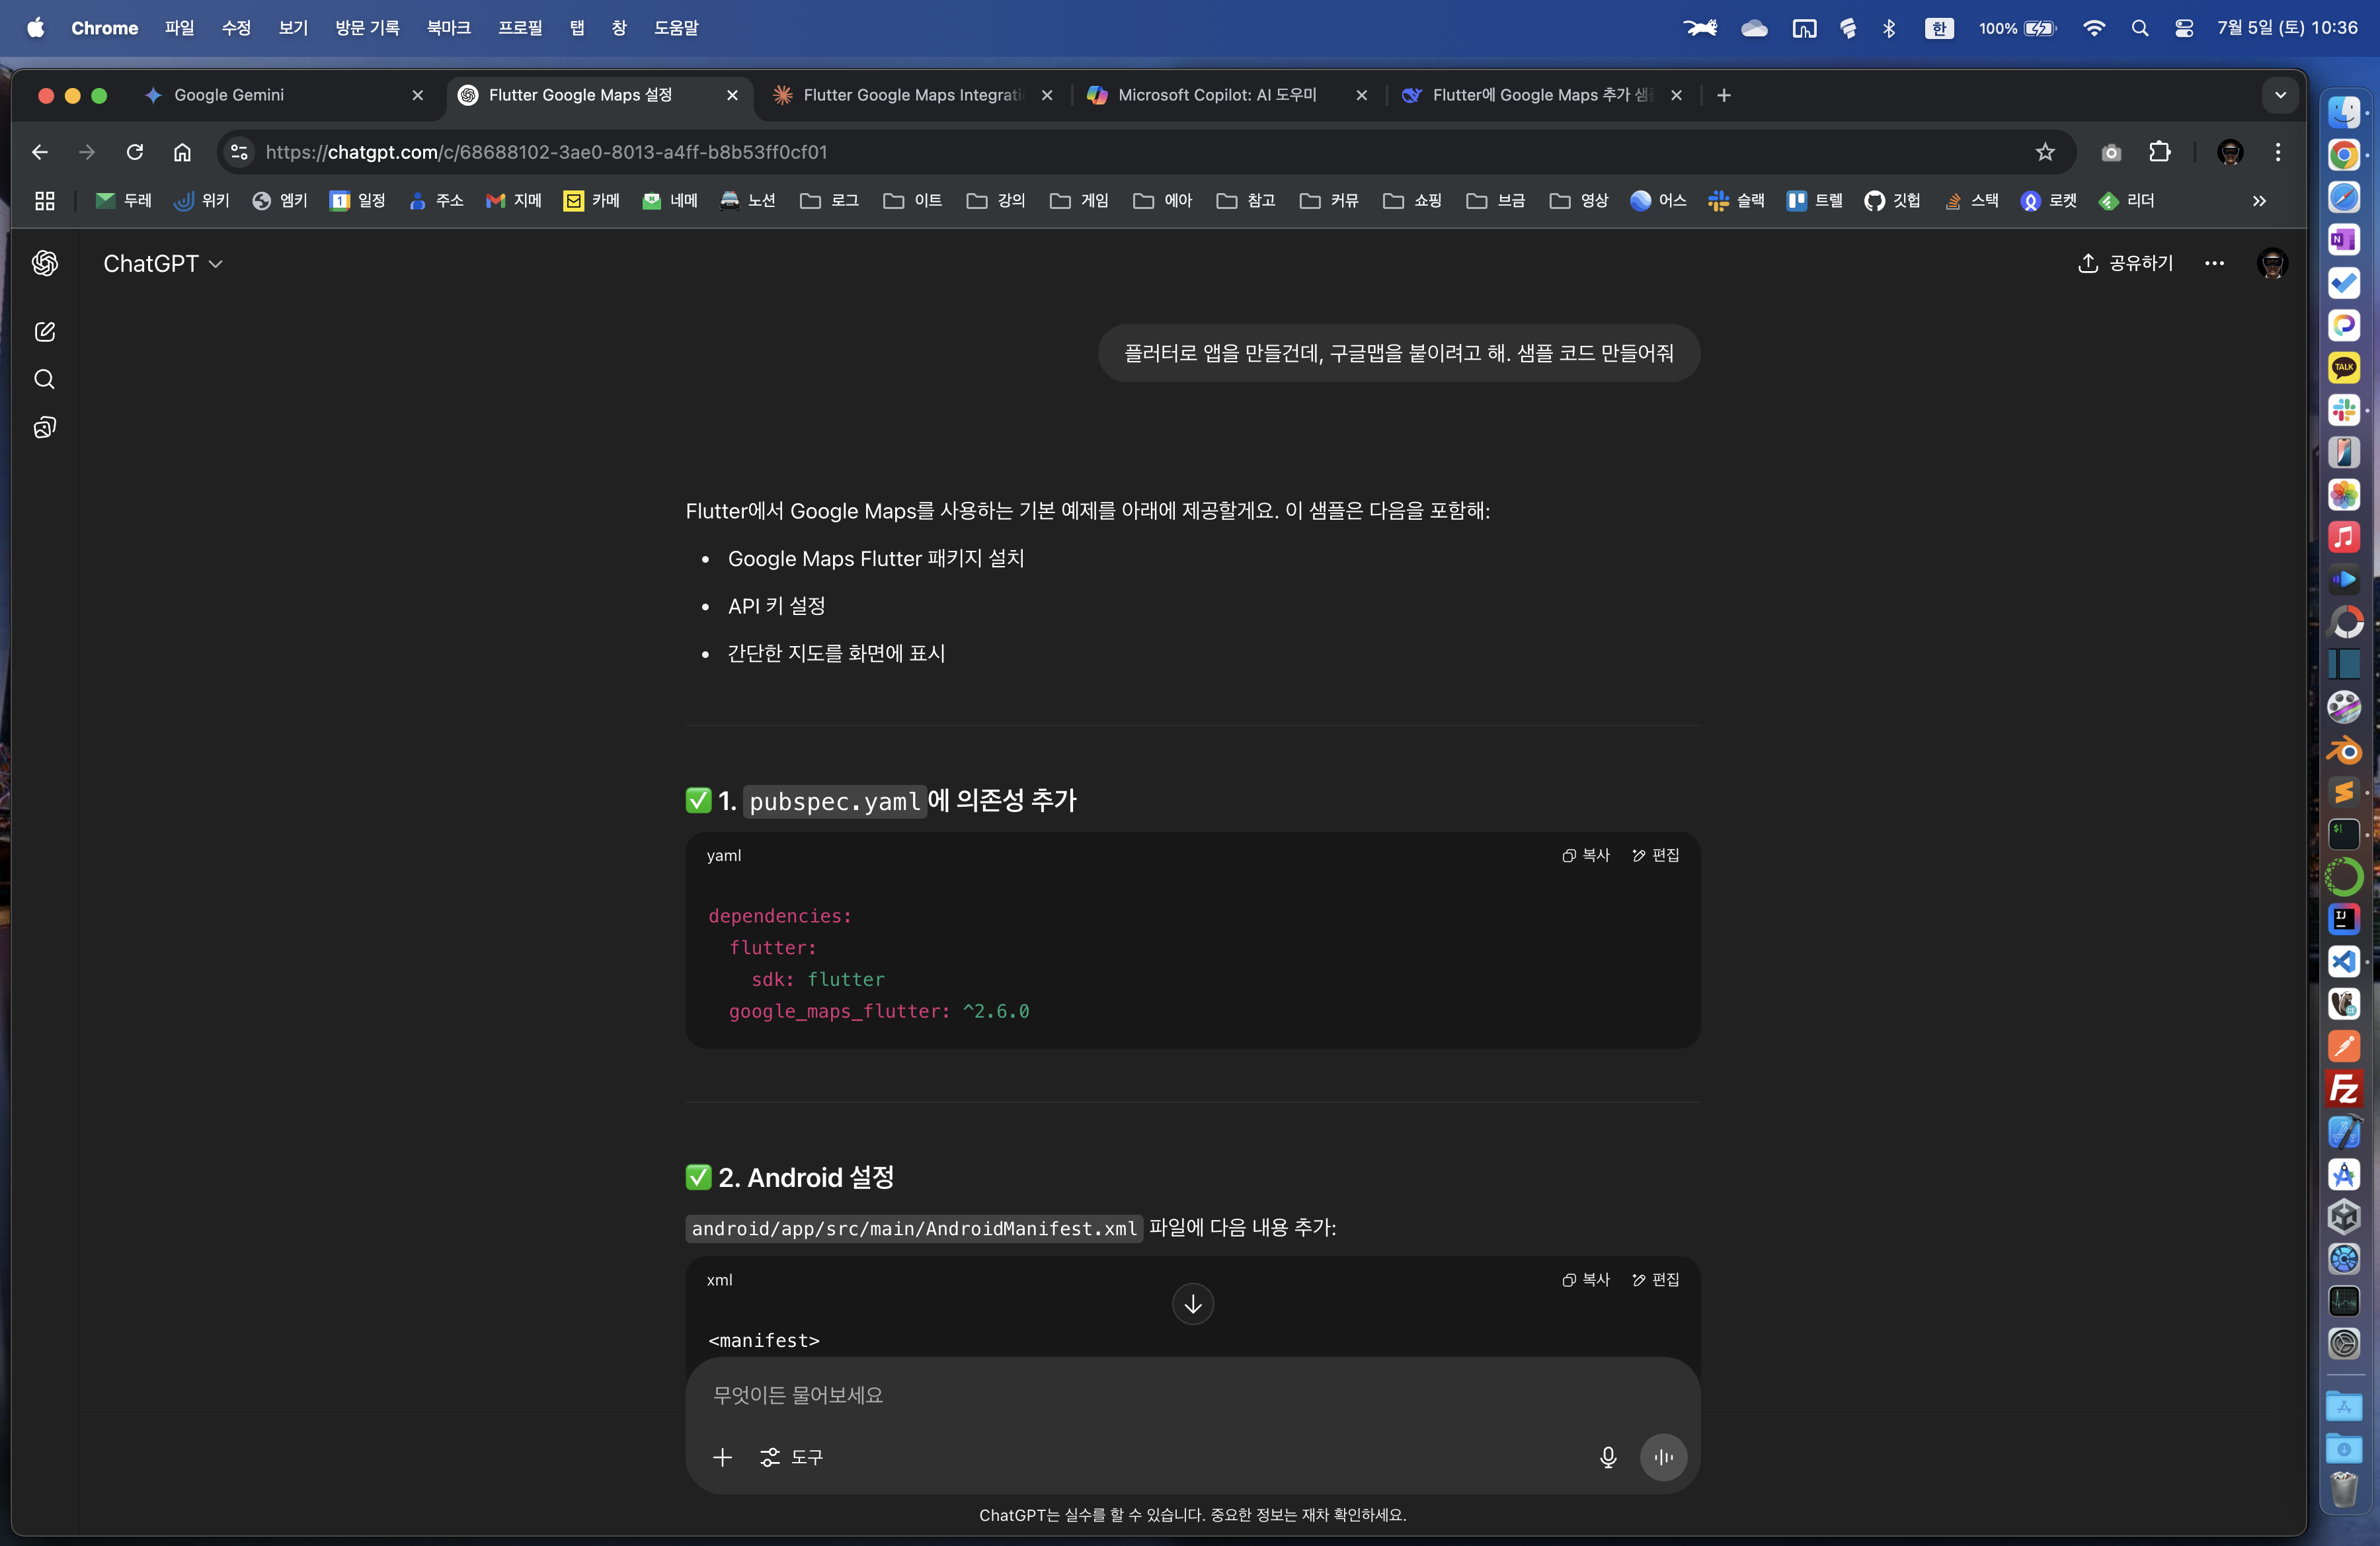The image size is (2380, 1546).
Task: Open chat search in the ChatGPT sidebar
Action: coord(44,380)
